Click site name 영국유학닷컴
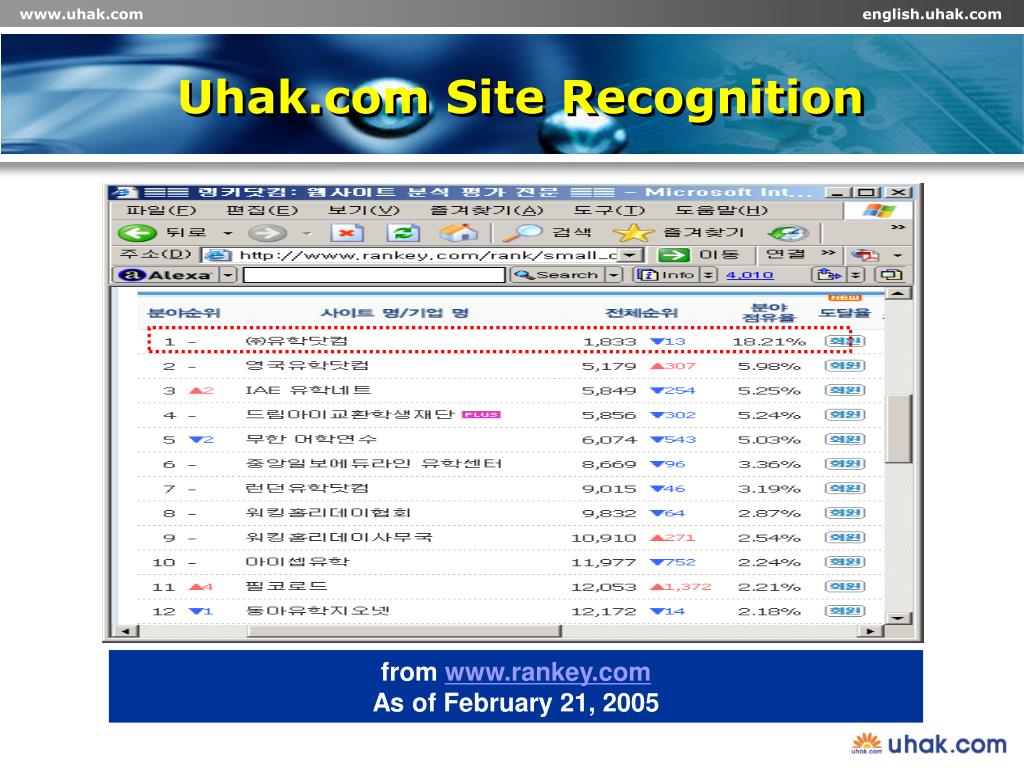The image size is (1024, 768). [307, 365]
